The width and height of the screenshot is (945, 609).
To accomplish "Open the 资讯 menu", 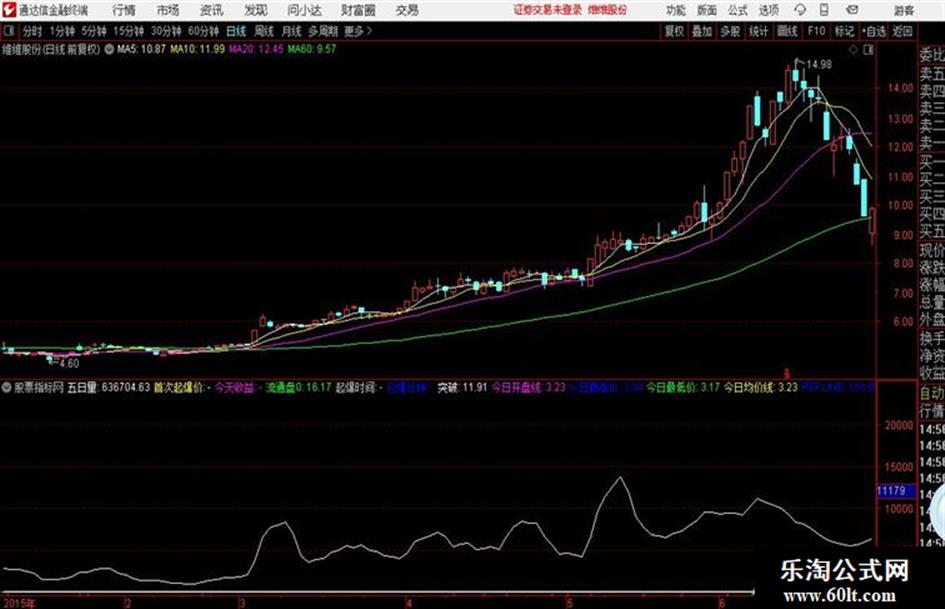I will tap(212, 10).
